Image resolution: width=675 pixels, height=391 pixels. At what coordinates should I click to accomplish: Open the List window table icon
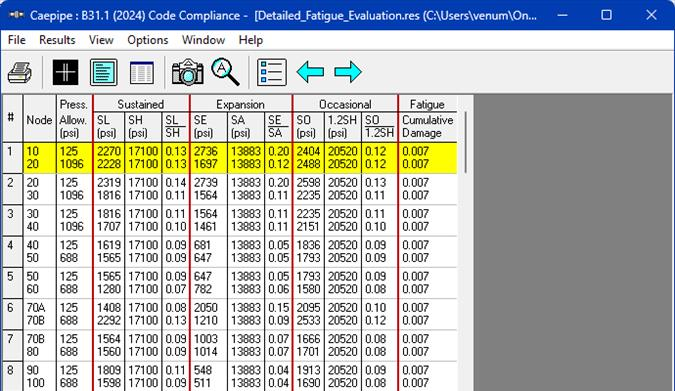[142, 72]
